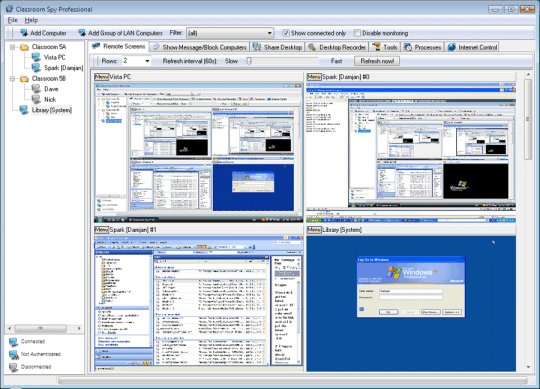Click the Add Computer toolbar icon
This screenshot has height=389, width=540.
point(24,33)
